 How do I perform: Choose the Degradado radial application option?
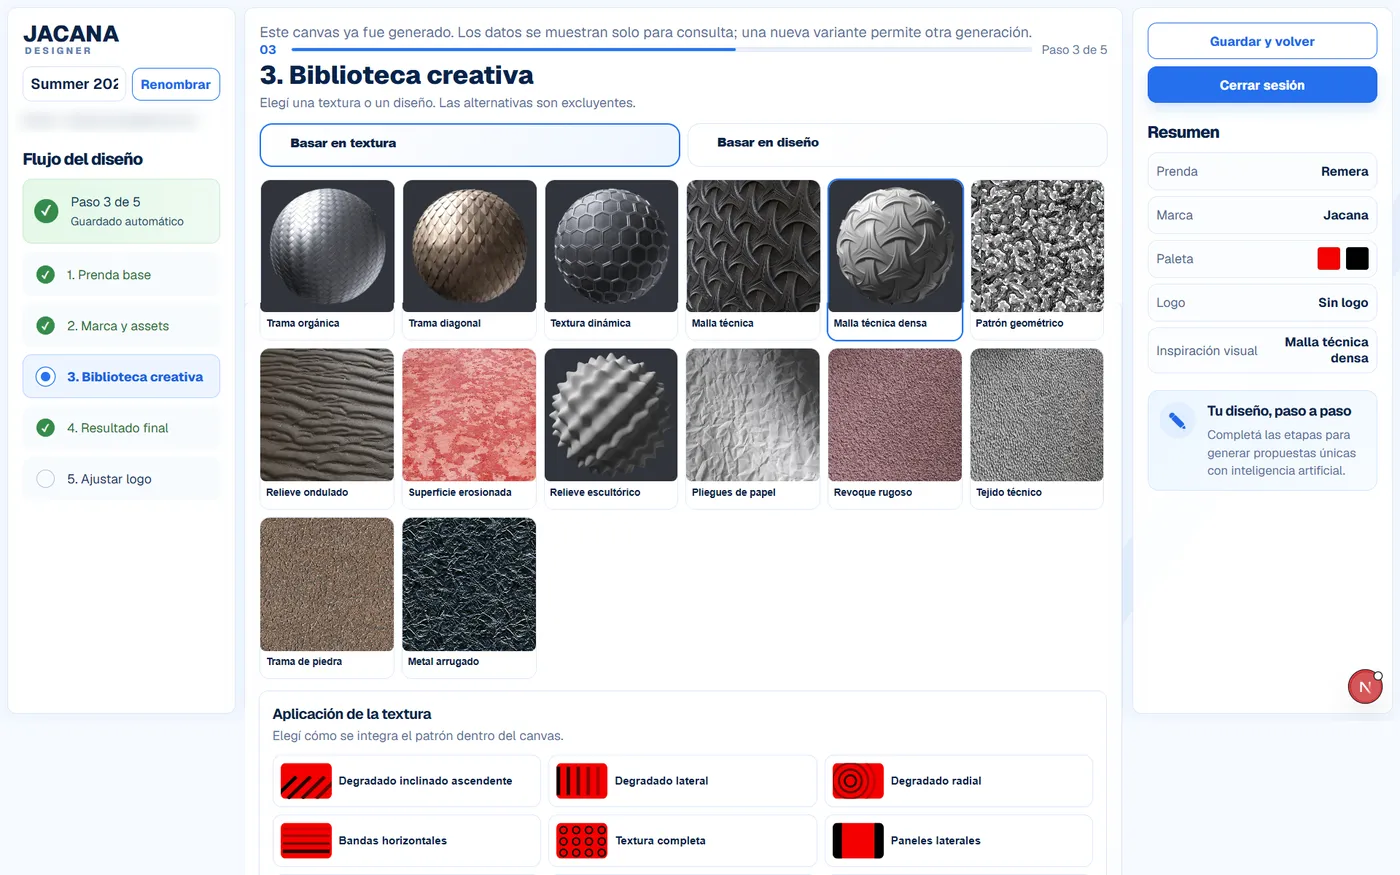tap(958, 781)
